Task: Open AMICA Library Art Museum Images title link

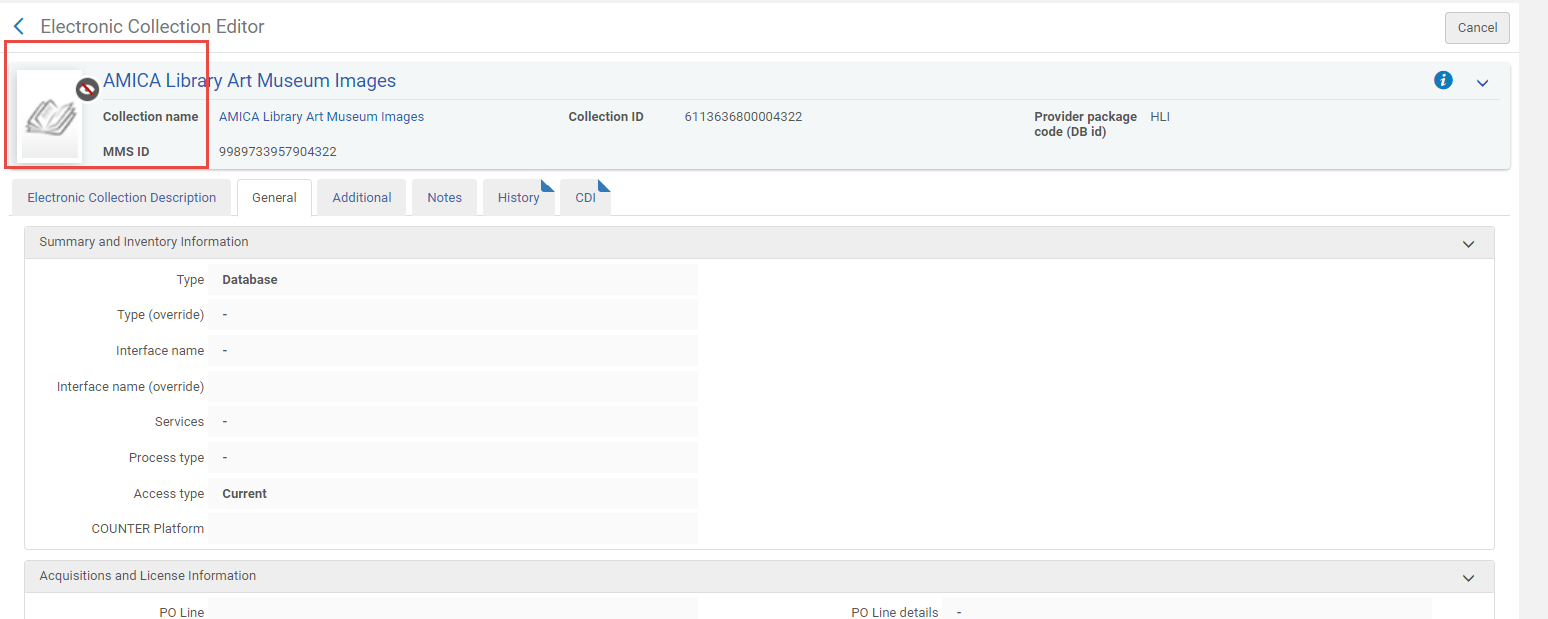Action: pos(249,81)
